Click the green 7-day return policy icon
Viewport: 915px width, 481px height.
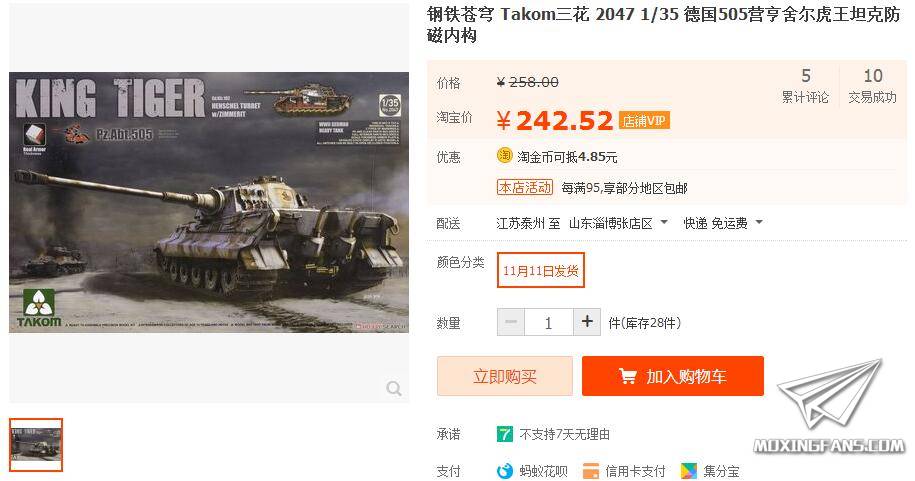tap(504, 434)
